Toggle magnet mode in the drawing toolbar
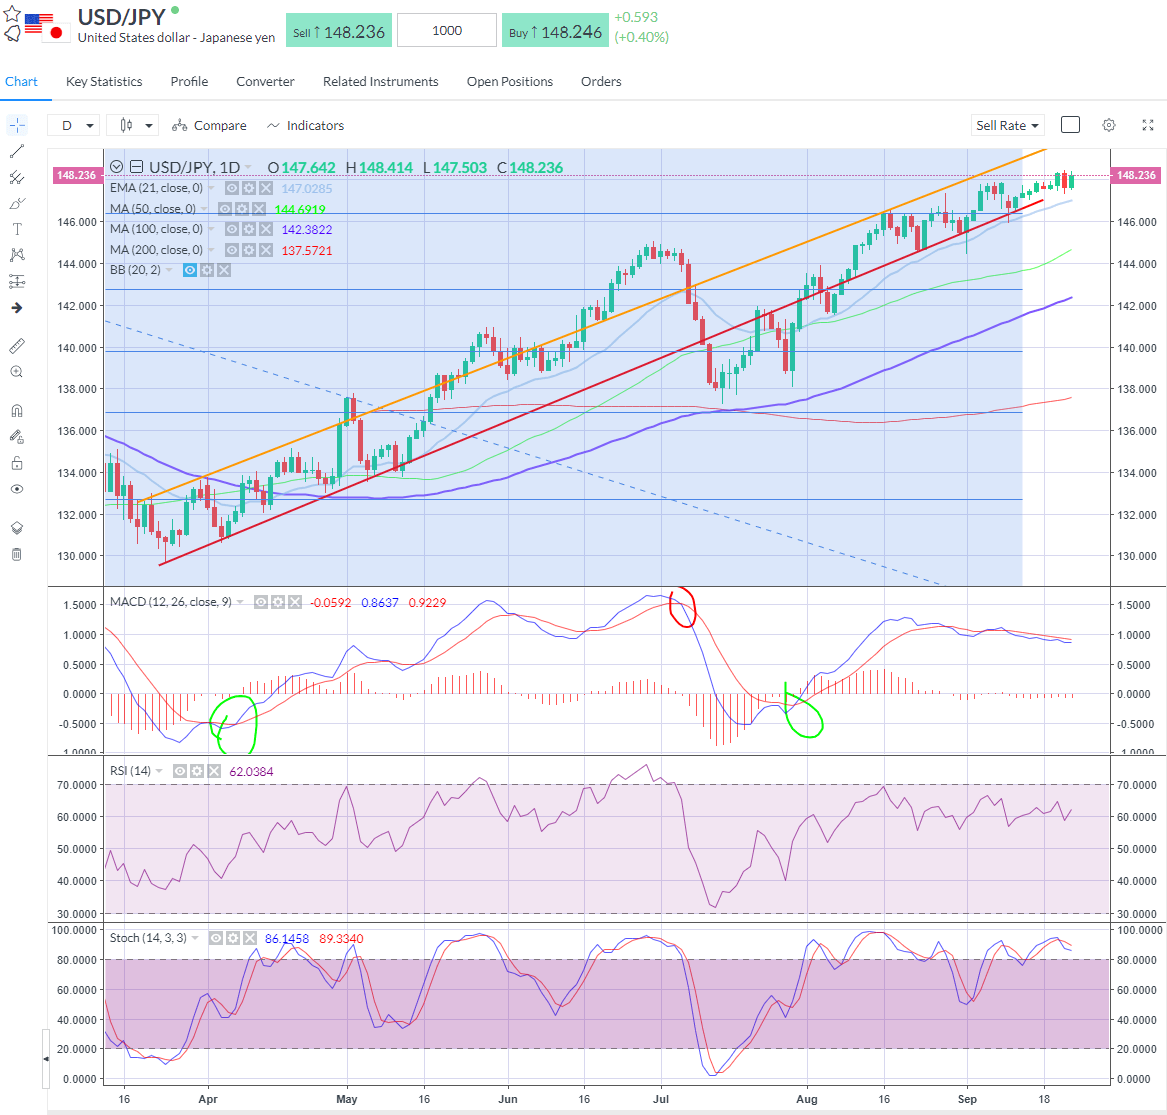 click(x=17, y=411)
